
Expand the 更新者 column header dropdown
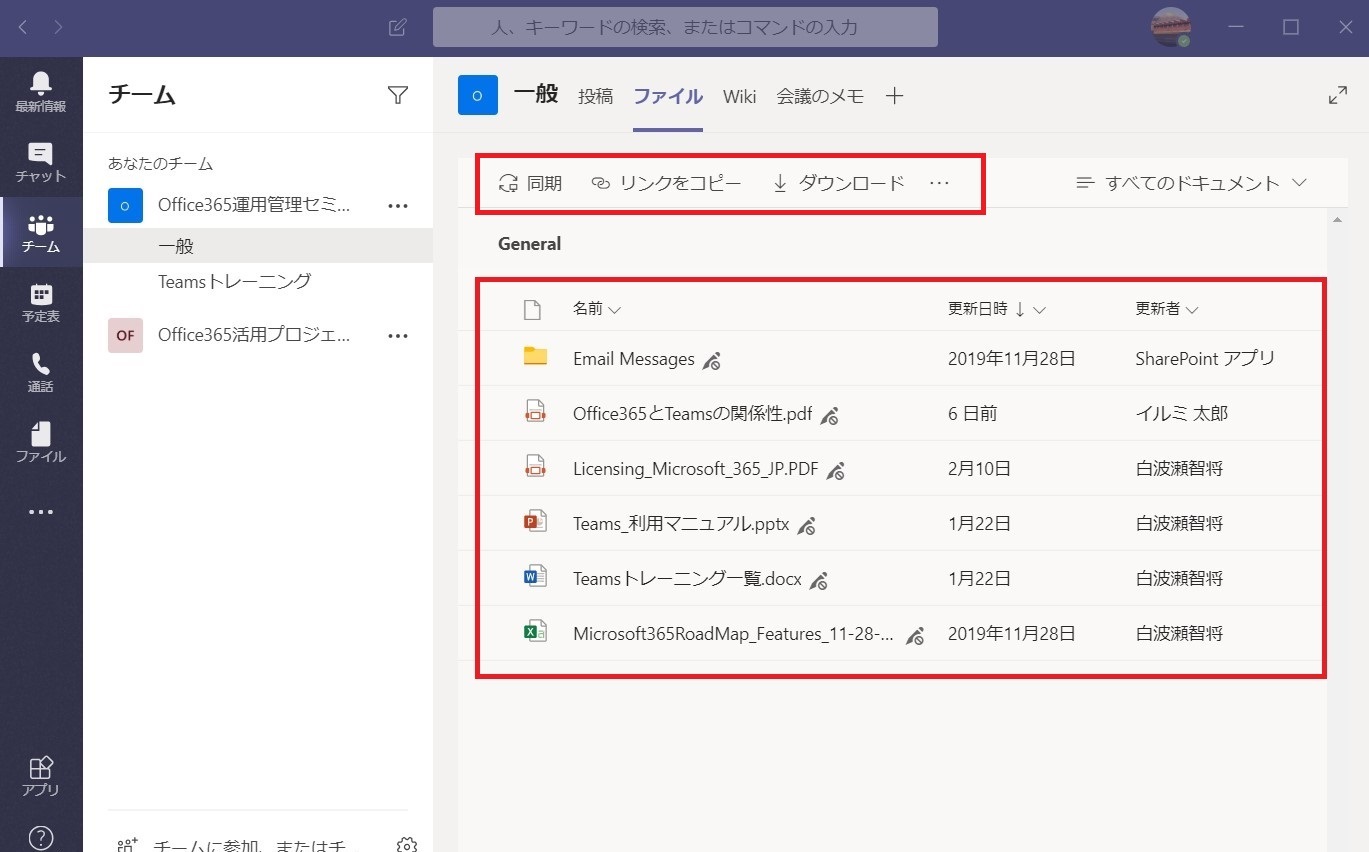tap(1166, 309)
